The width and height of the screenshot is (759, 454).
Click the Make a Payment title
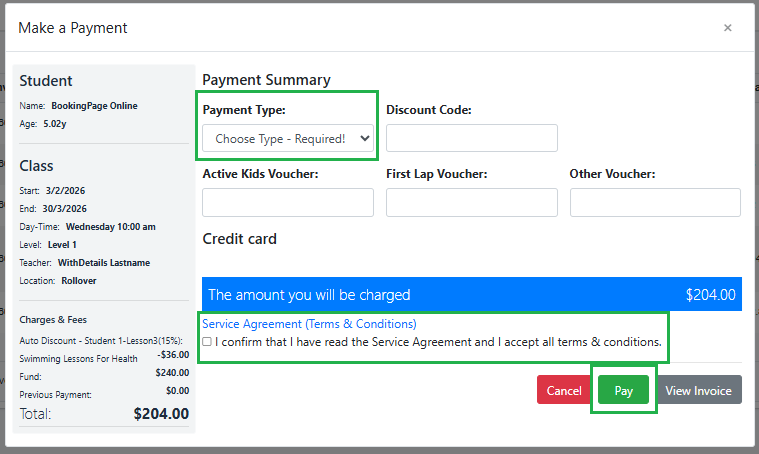[x=73, y=28]
